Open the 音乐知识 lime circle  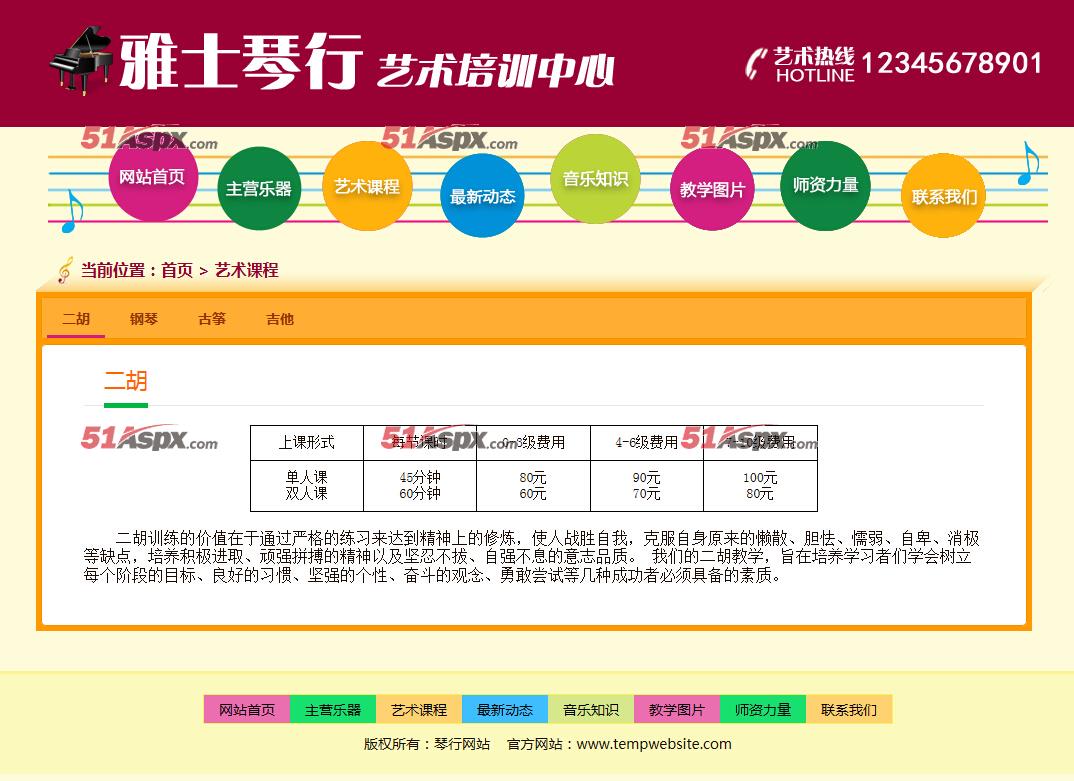pos(595,179)
